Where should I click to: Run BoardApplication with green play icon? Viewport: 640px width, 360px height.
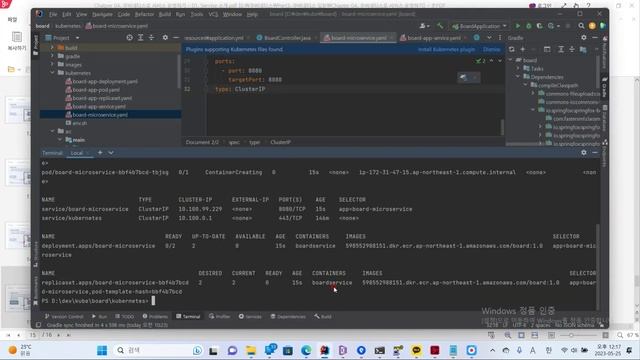tap(518, 26)
